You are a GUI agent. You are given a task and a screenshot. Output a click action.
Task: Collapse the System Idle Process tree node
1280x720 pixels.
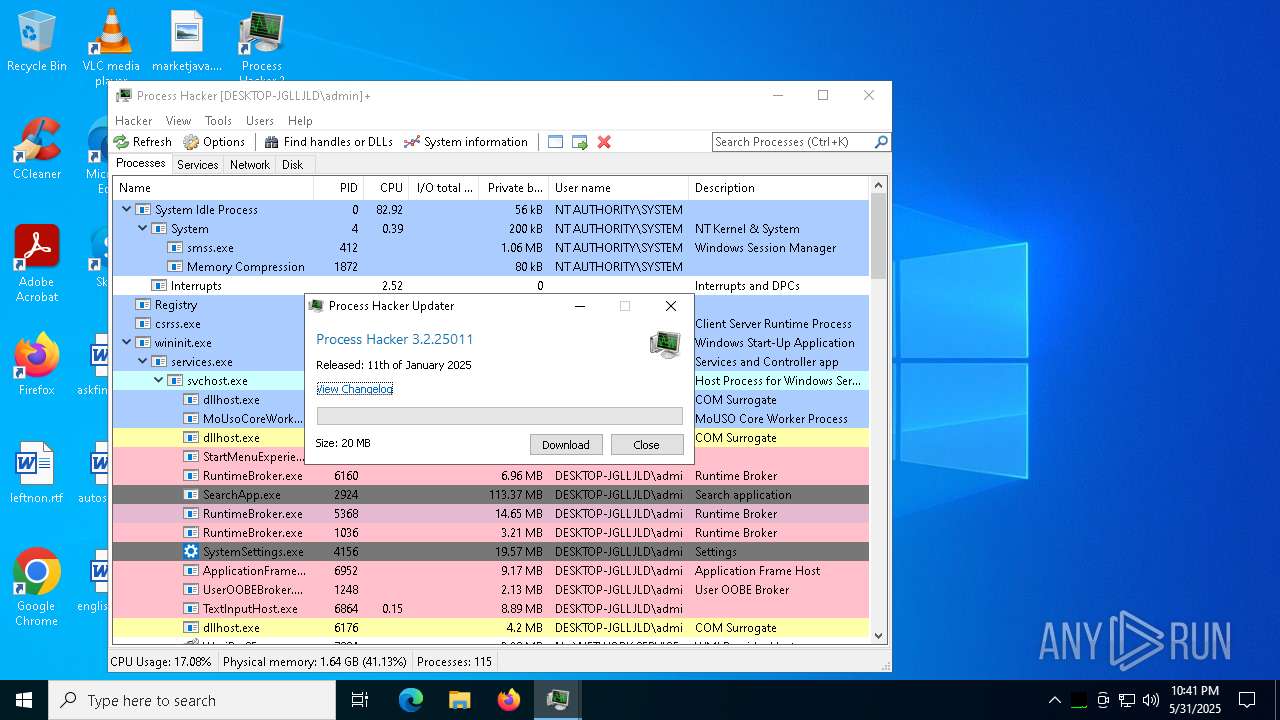[126, 209]
